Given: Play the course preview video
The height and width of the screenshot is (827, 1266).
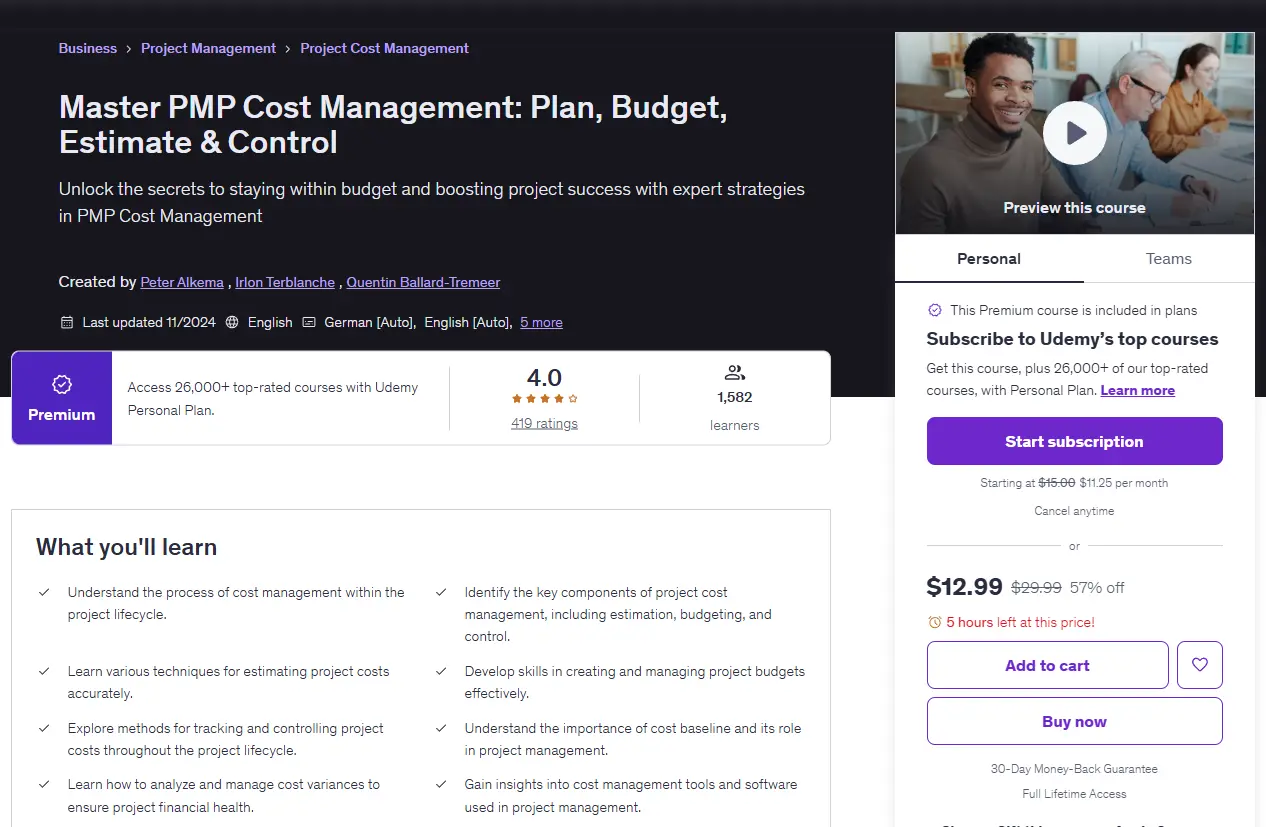Looking at the screenshot, I should pos(1074,132).
